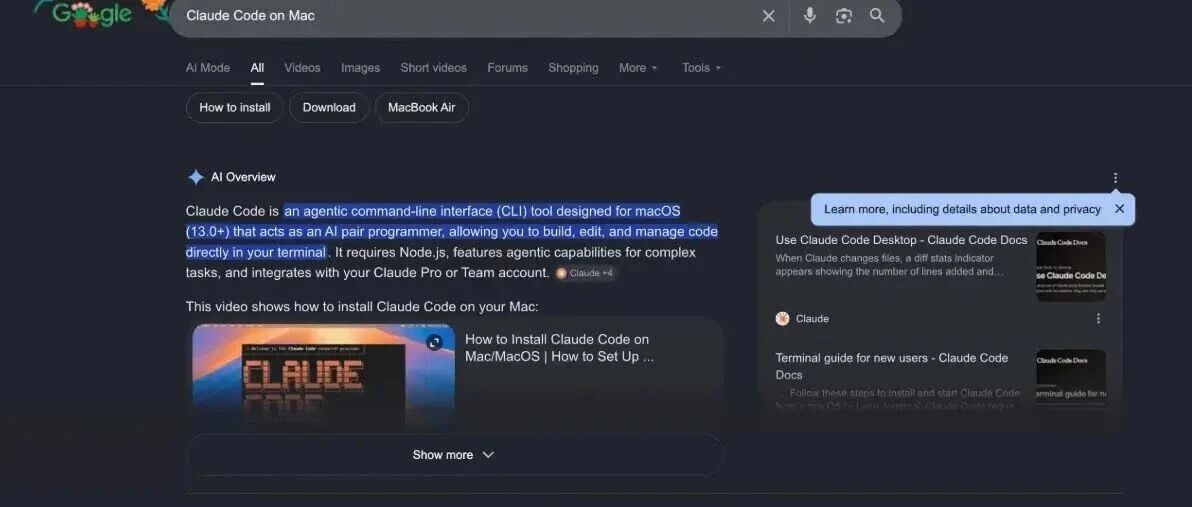This screenshot has width=1192, height=507.
Task: Open the Google logo homepage link
Action: 91,14
